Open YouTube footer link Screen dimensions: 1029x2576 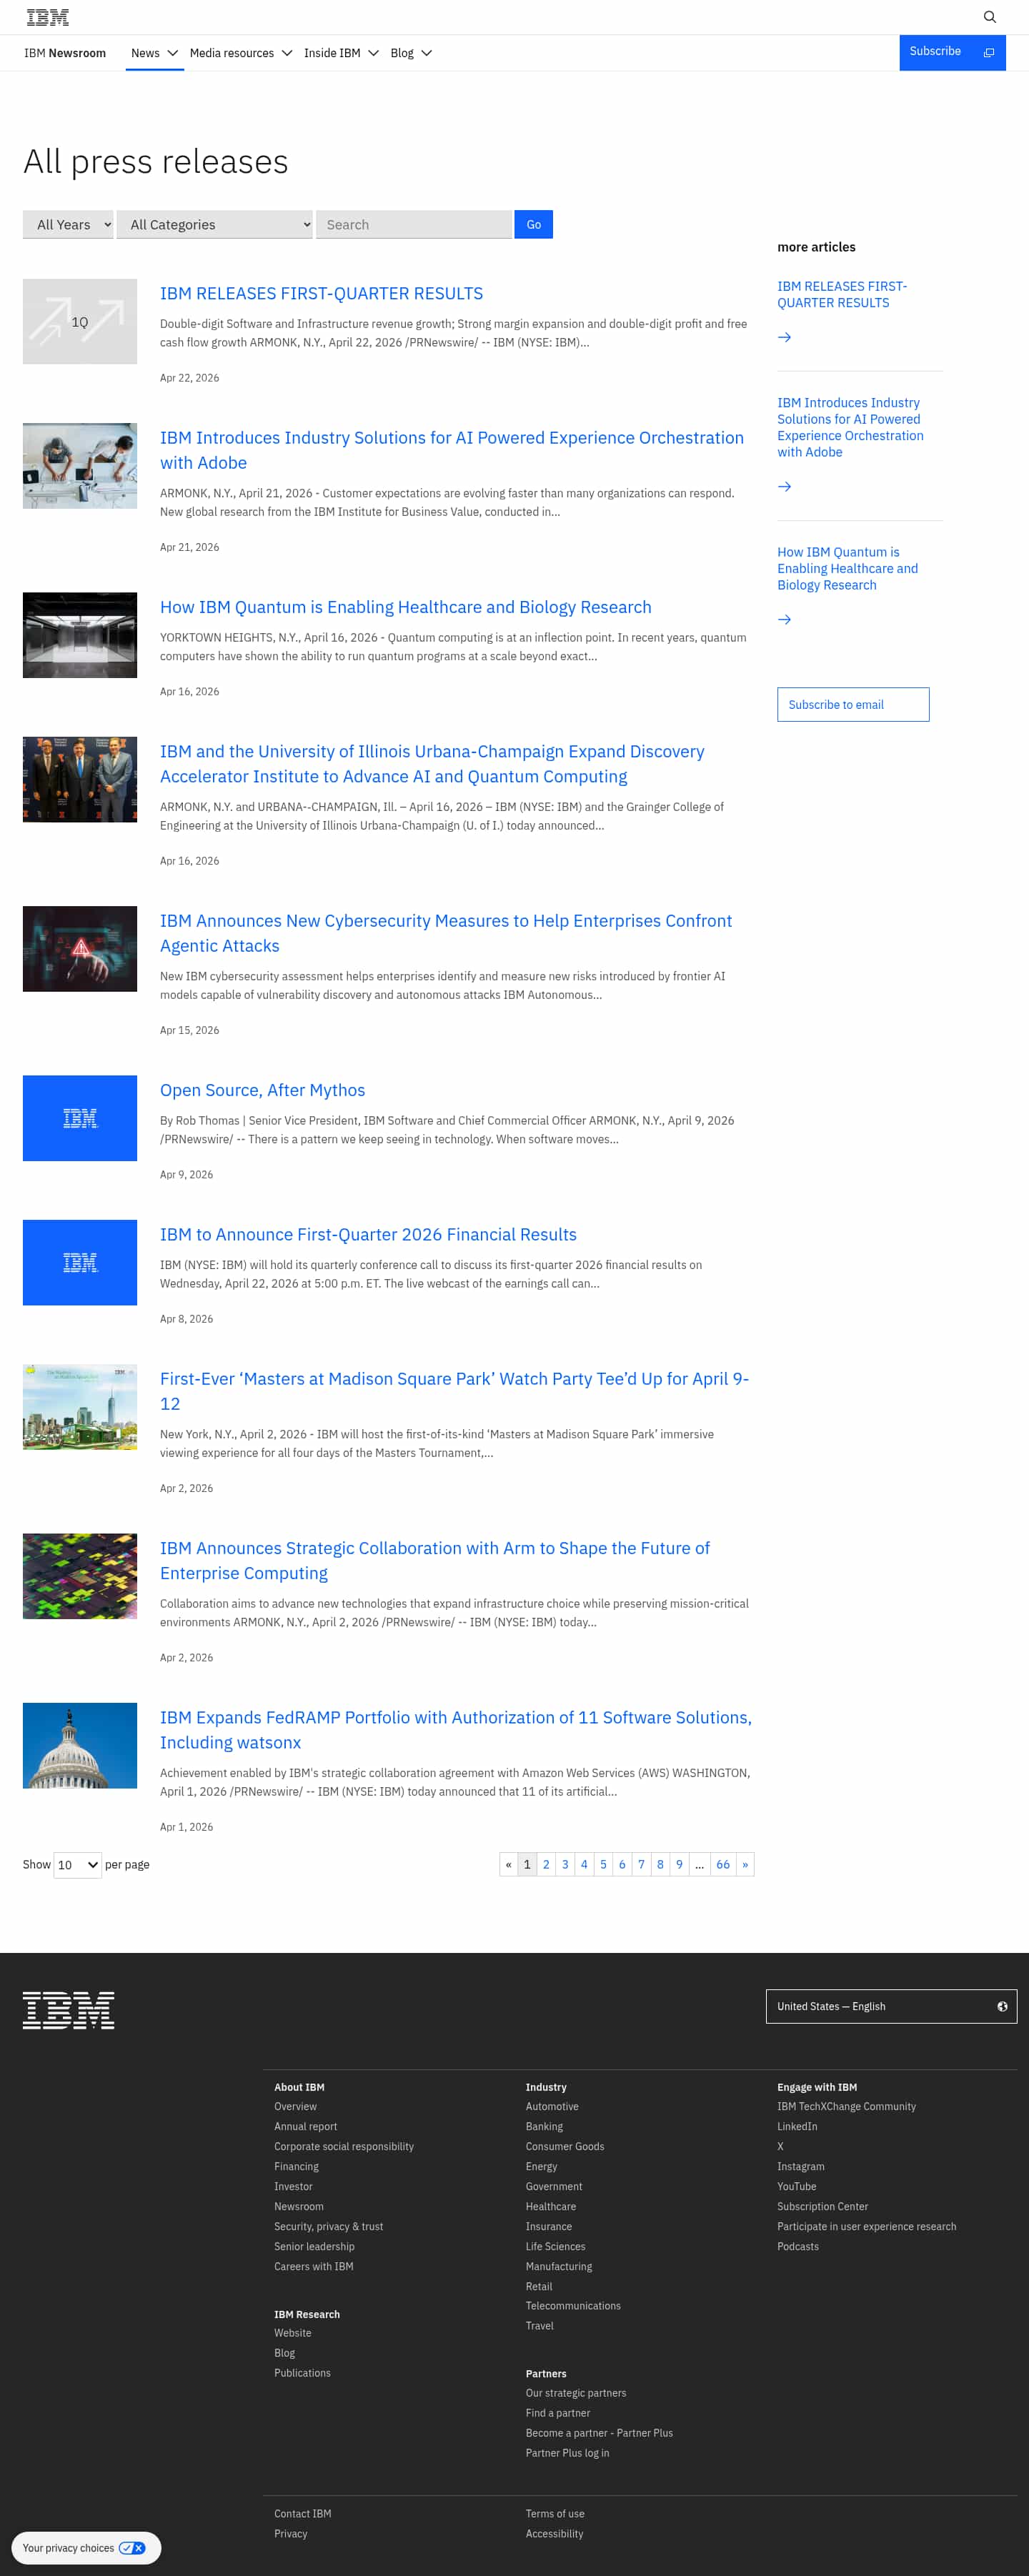(797, 2186)
